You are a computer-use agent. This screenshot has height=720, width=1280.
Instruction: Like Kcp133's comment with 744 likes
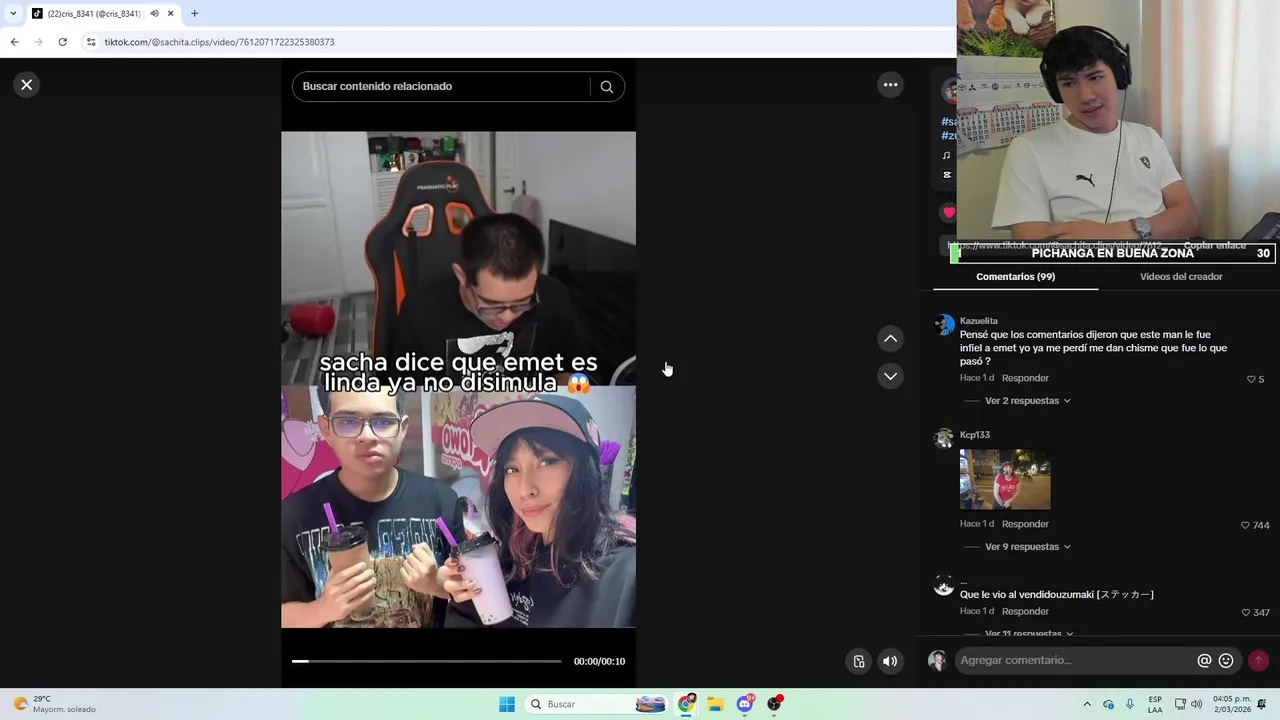coord(1245,525)
